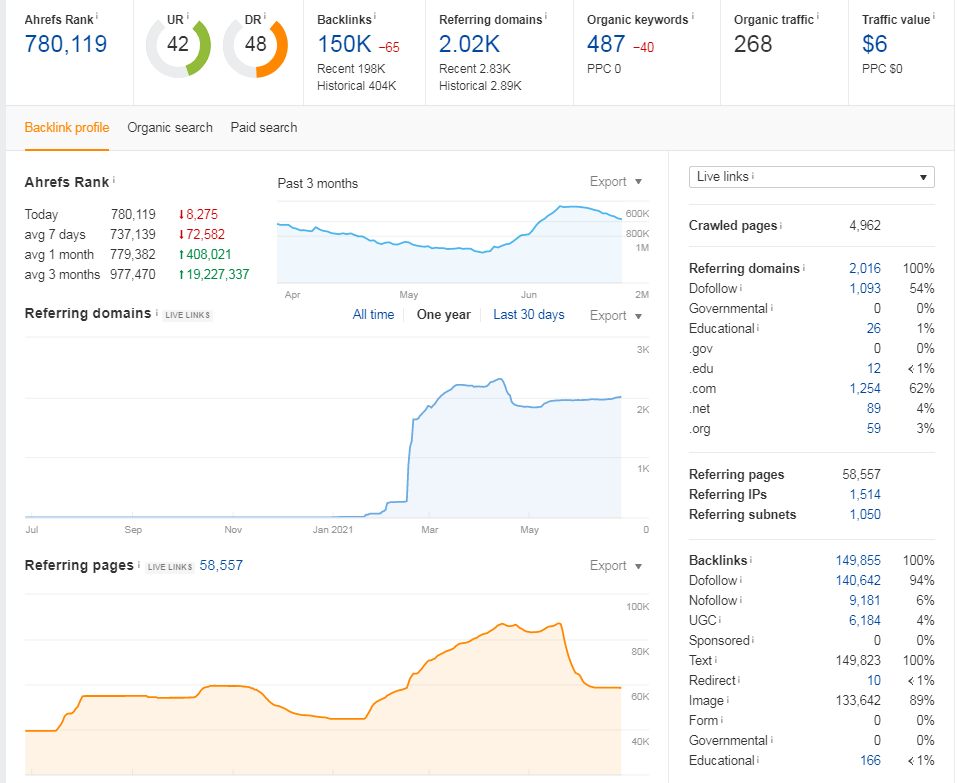Open Nofollow backlinks 9,181
Image resolution: width=957 pixels, height=783 pixels.
(x=865, y=601)
